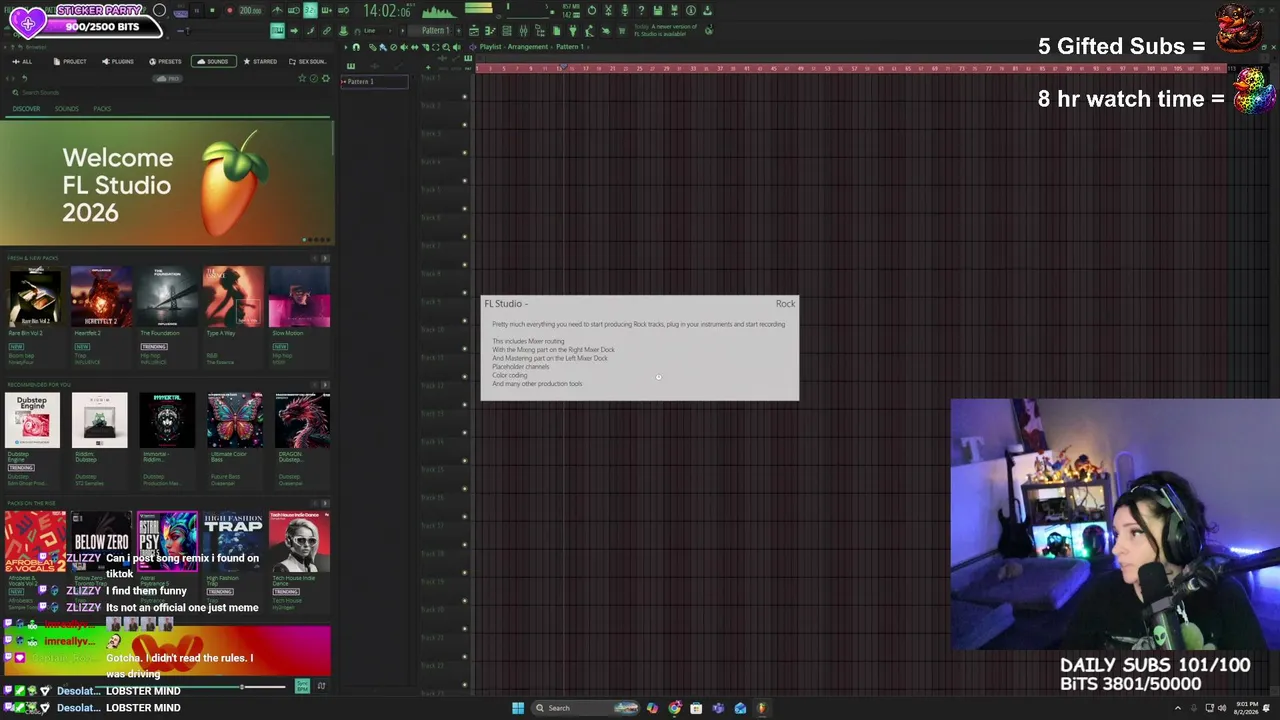The height and width of the screenshot is (720, 1280).
Task: Open the Slow Motion pack thumbnail
Action: point(299,297)
